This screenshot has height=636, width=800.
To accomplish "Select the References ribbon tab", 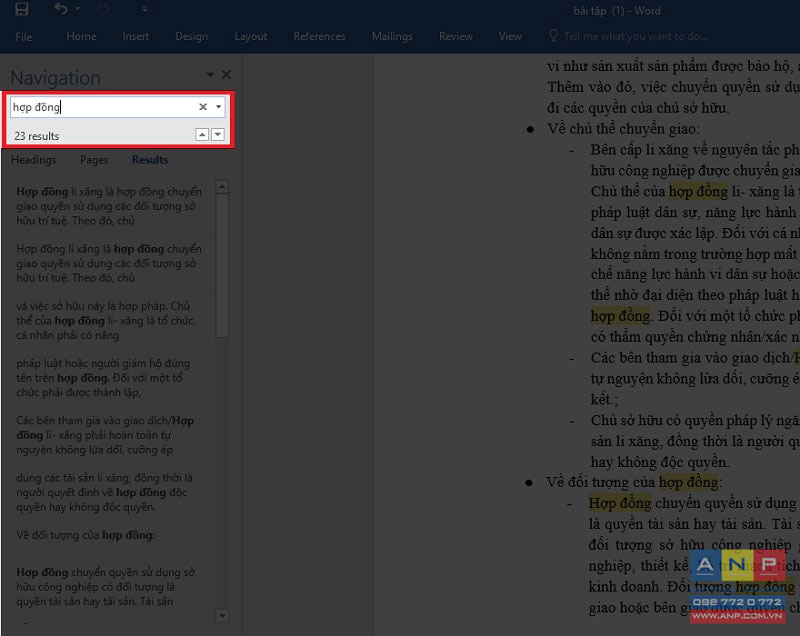I will [x=319, y=36].
